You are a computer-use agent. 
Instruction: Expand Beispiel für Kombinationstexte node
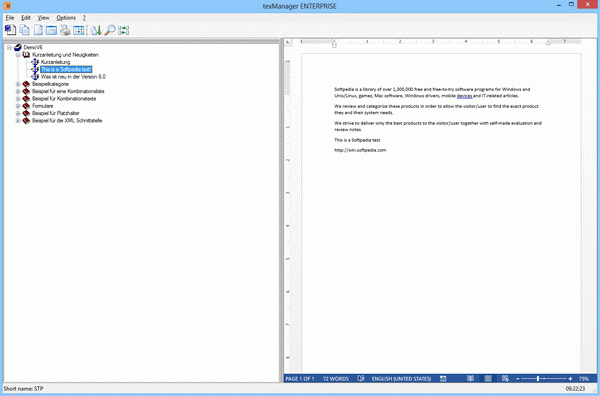point(18,99)
